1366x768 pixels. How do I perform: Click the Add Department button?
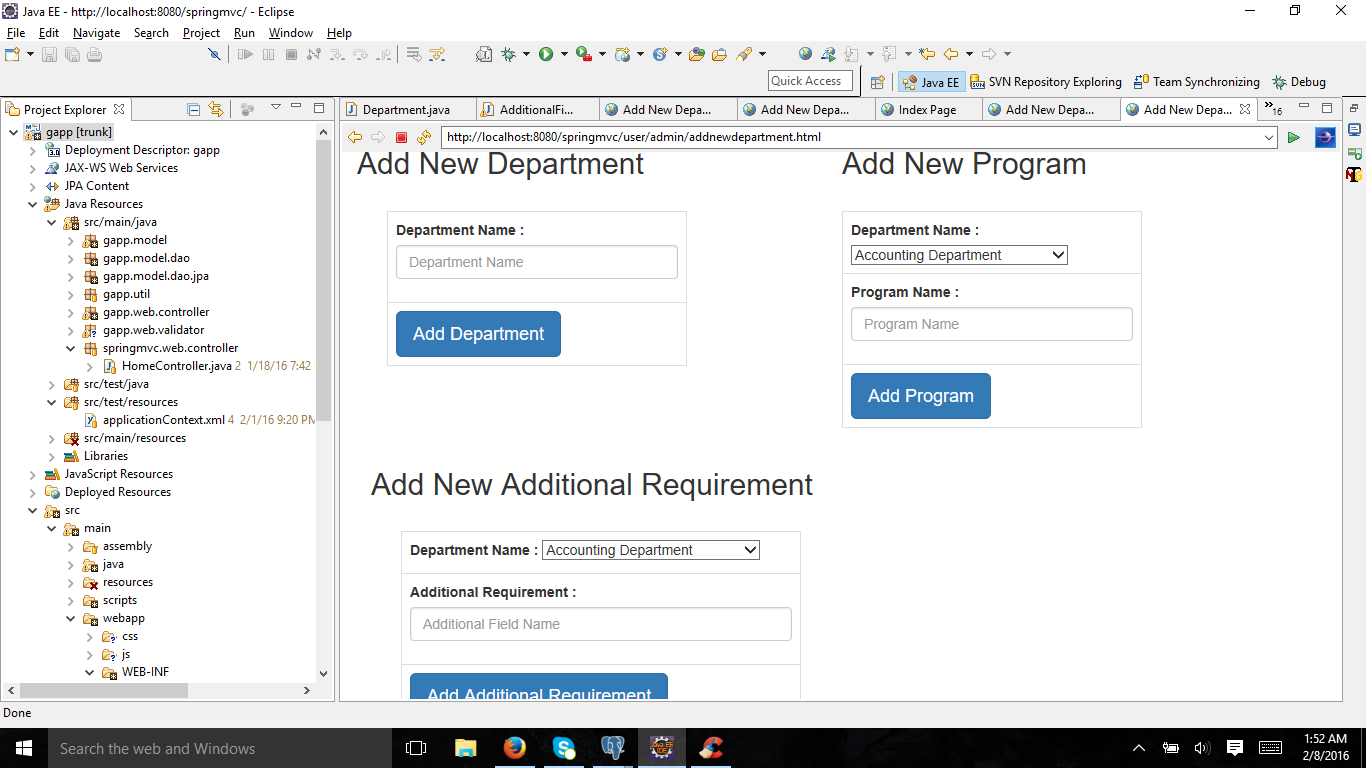click(x=478, y=334)
